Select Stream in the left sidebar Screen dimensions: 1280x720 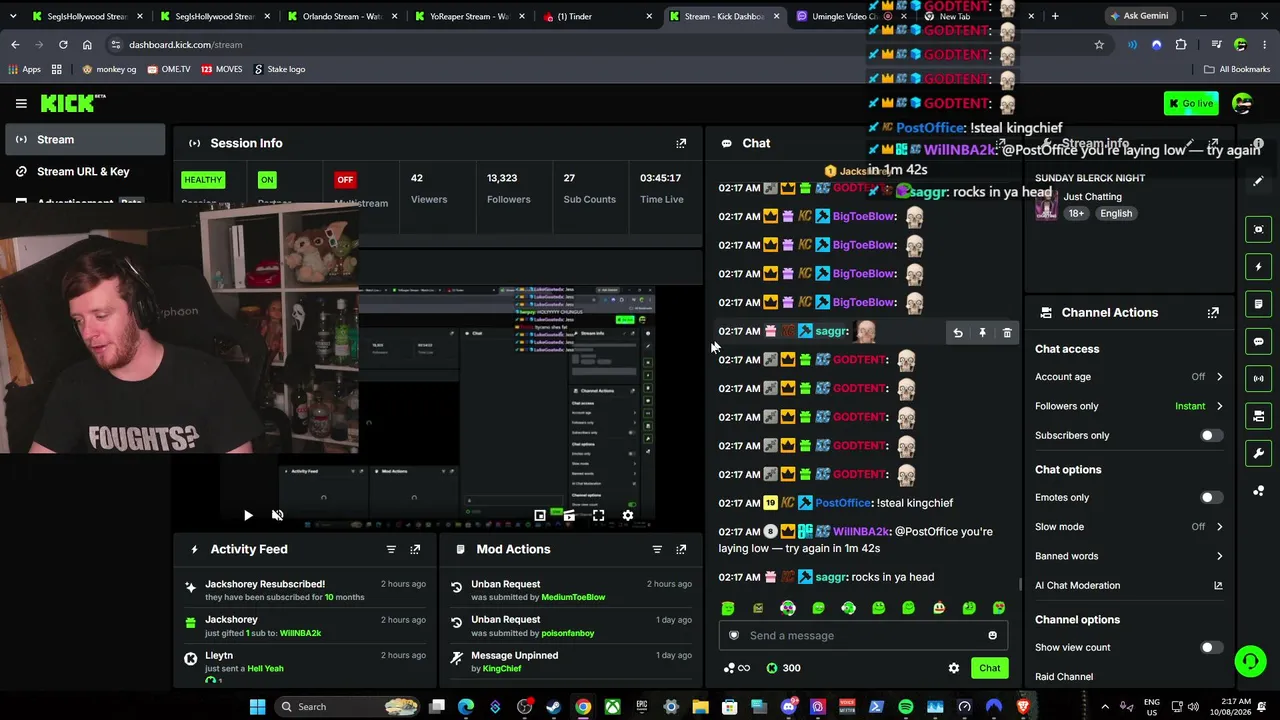click(x=83, y=140)
